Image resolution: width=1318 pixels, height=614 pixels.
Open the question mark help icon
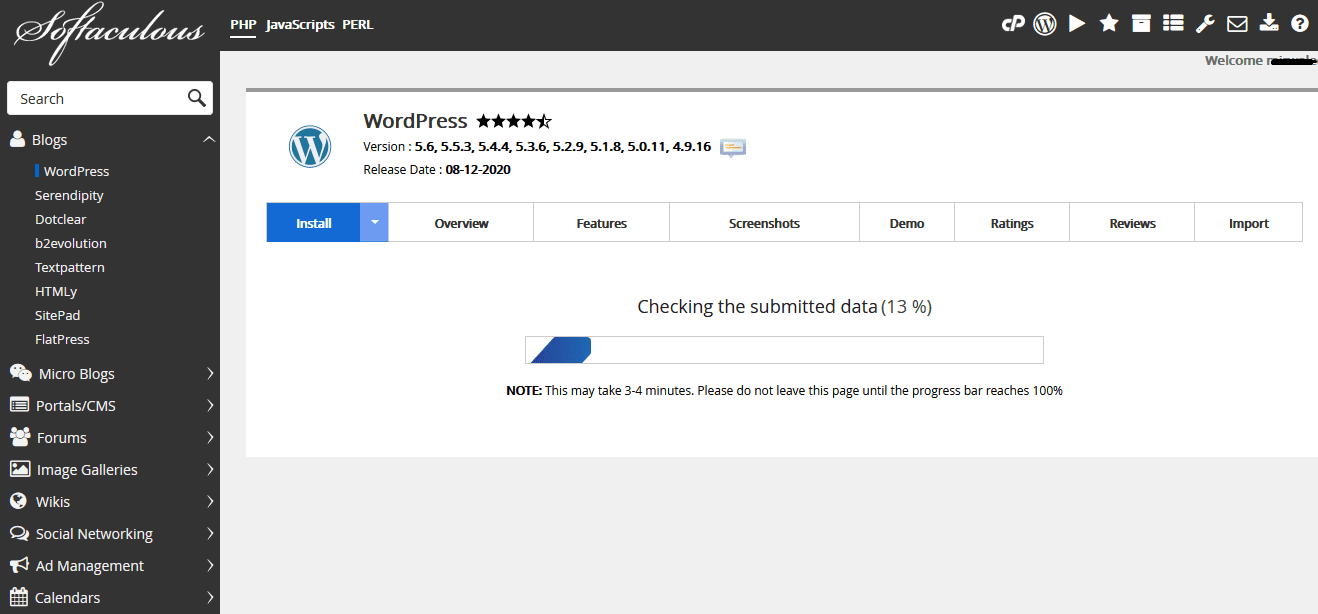(x=1300, y=23)
